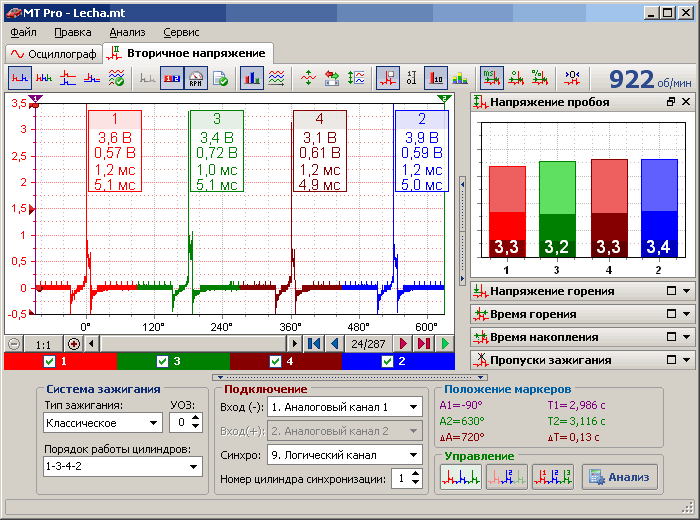Click the Анализ button
Image resolution: width=700 pixels, height=520 pixels.
tap(620, 477)
